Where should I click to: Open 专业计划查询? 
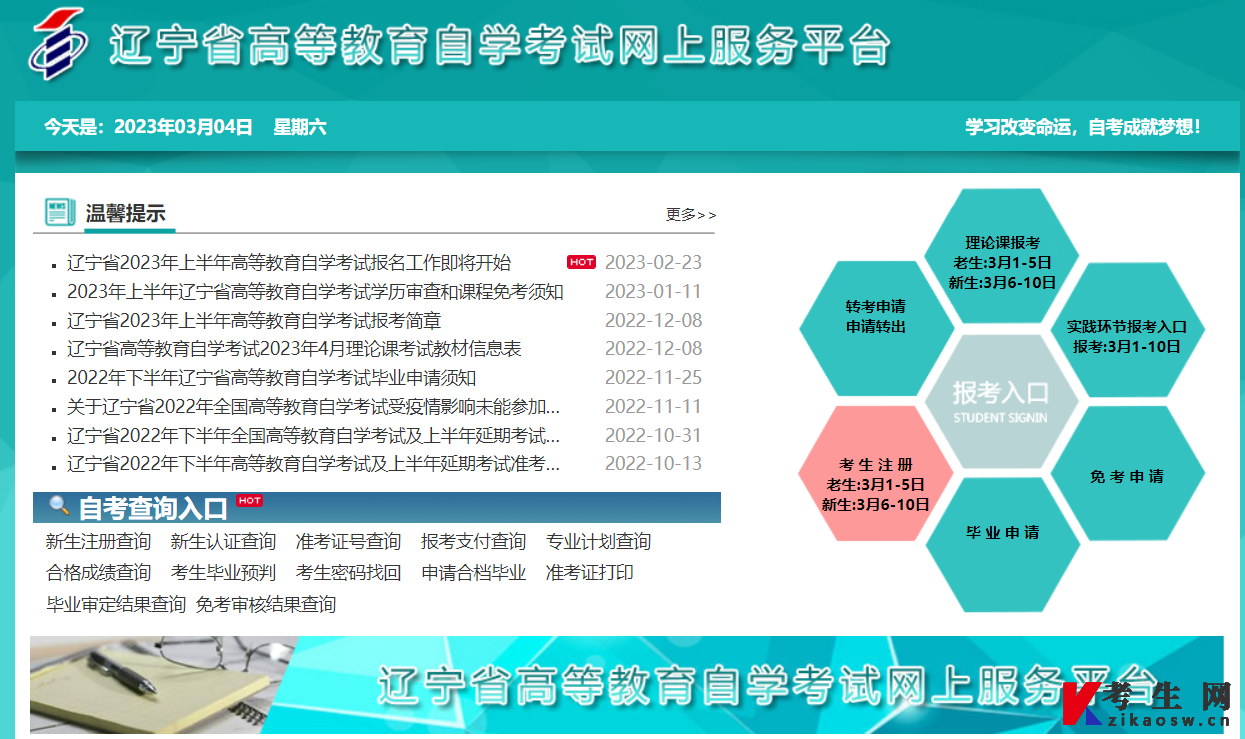(x=598, y=542)
